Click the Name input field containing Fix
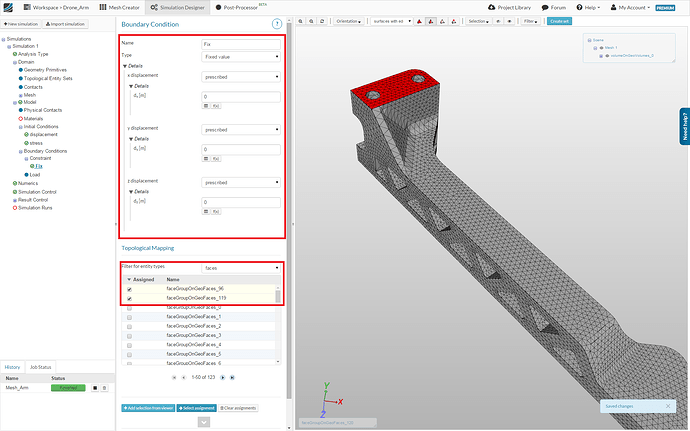This screenshot has width=690, height=431. tap(239, 44)
